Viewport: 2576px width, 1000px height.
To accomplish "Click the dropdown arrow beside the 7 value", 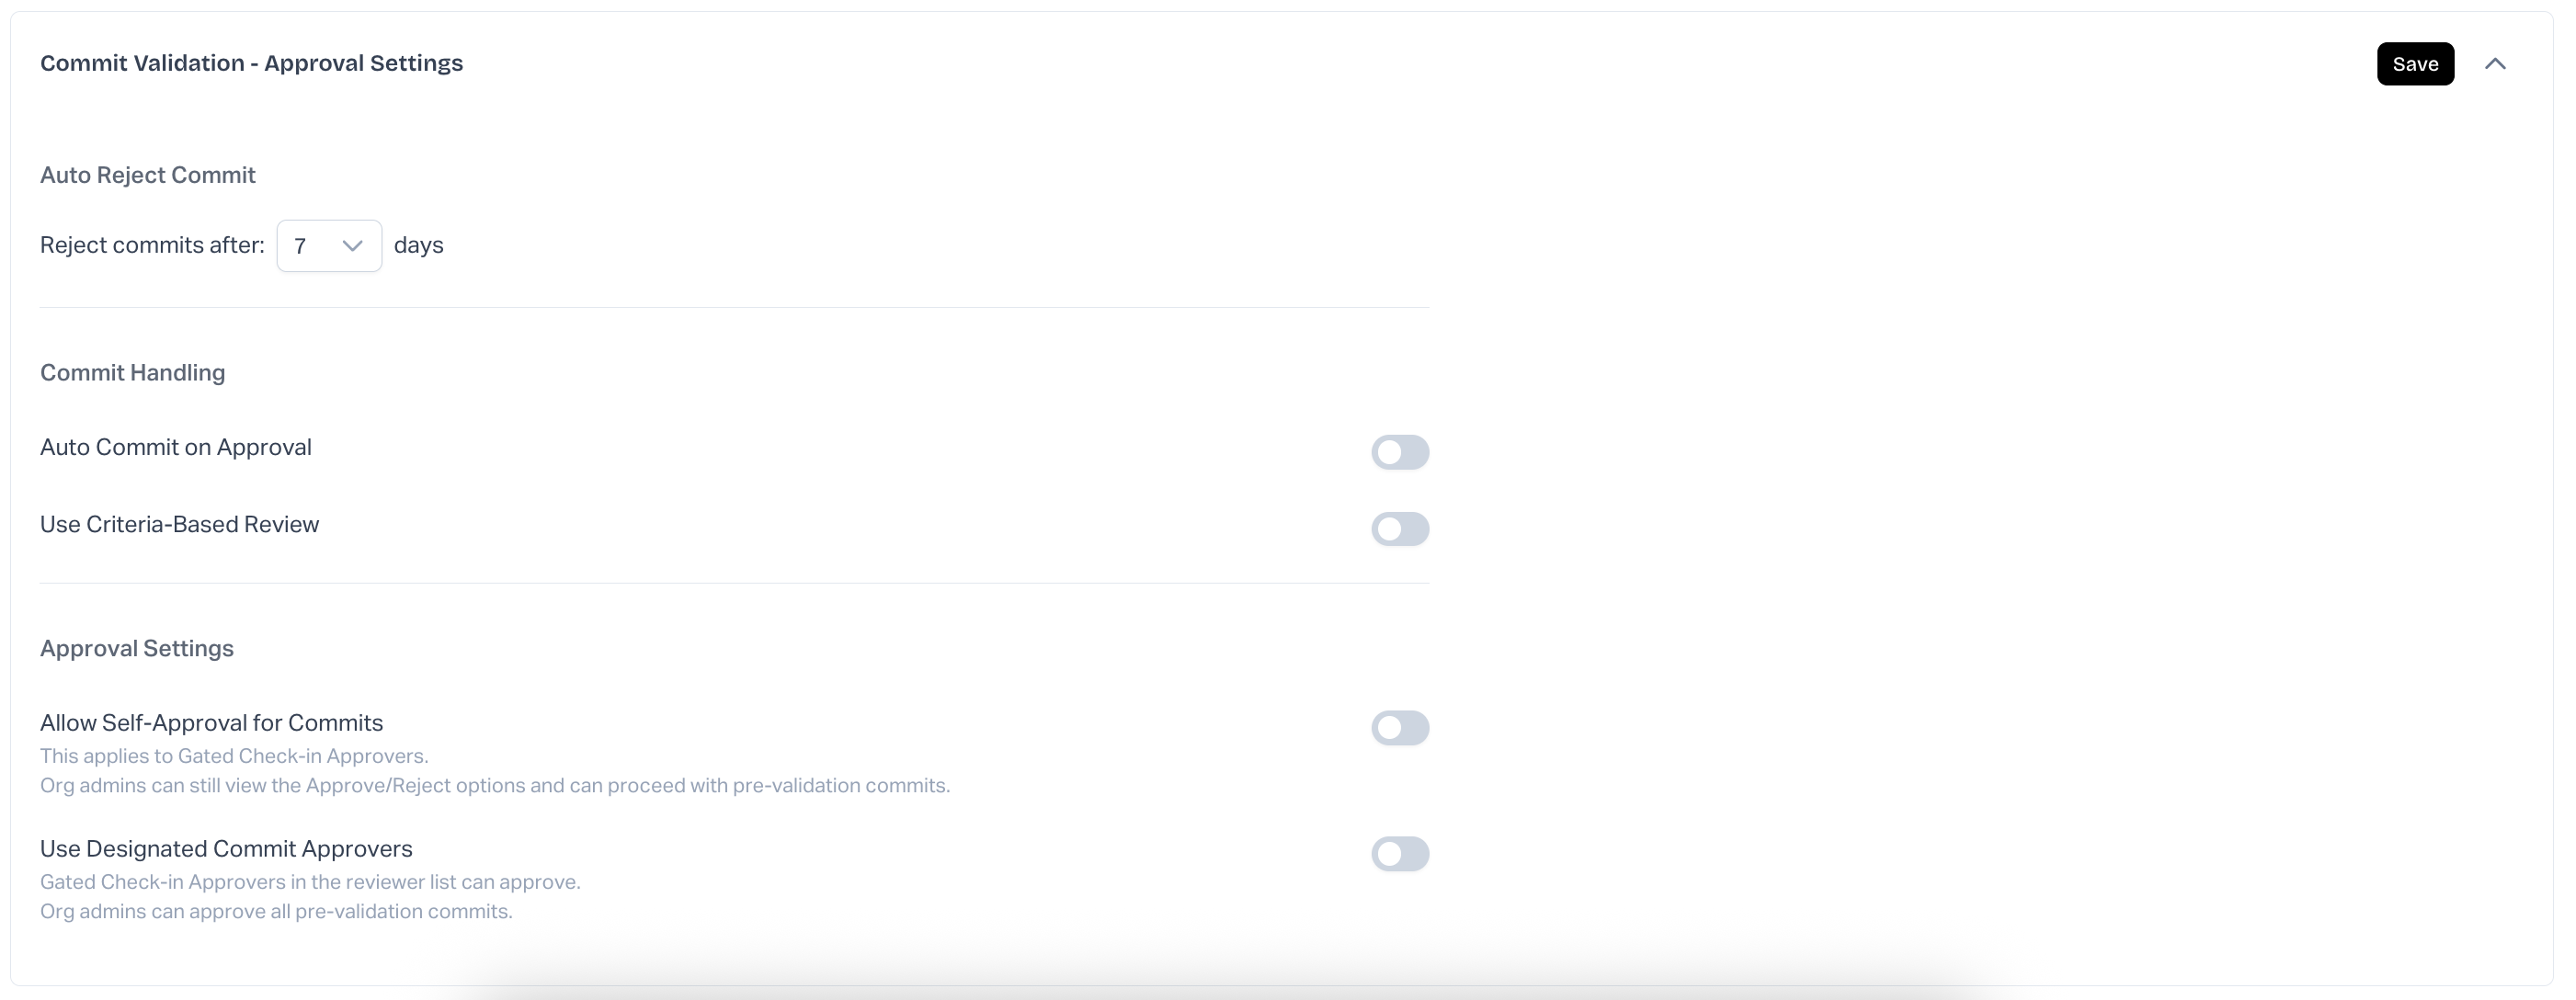I will [352, 246].
